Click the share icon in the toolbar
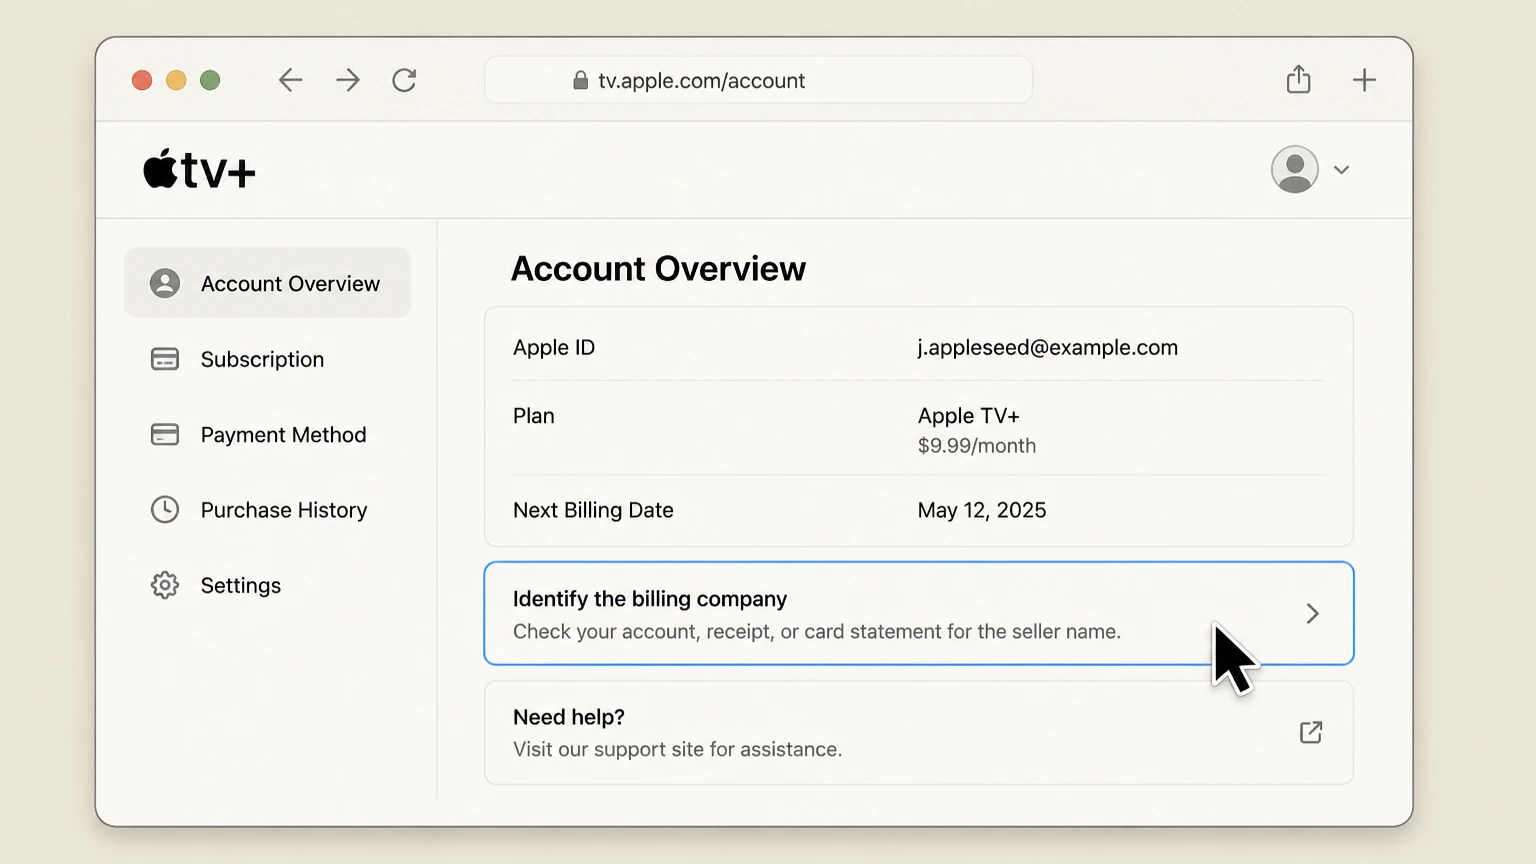 coord(1298,79)
